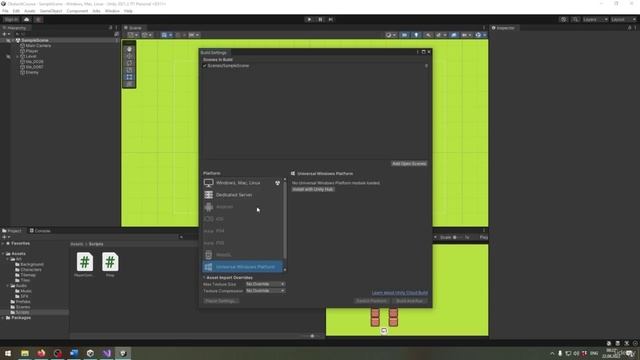This screenshot has width=640, height=360.
Task: Adjust the Project icon size slider
Action: tap(312, 336)
